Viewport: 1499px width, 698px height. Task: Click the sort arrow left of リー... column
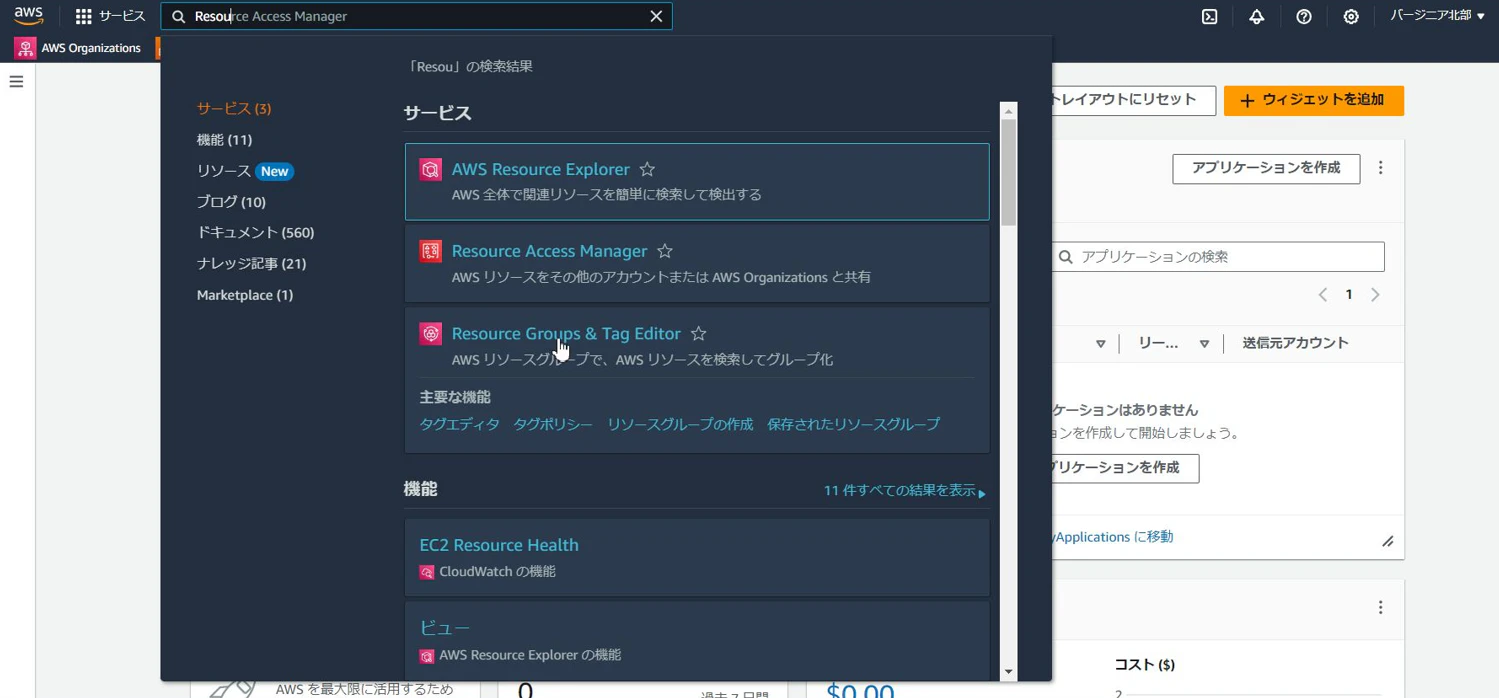(x=1100, y=344)
